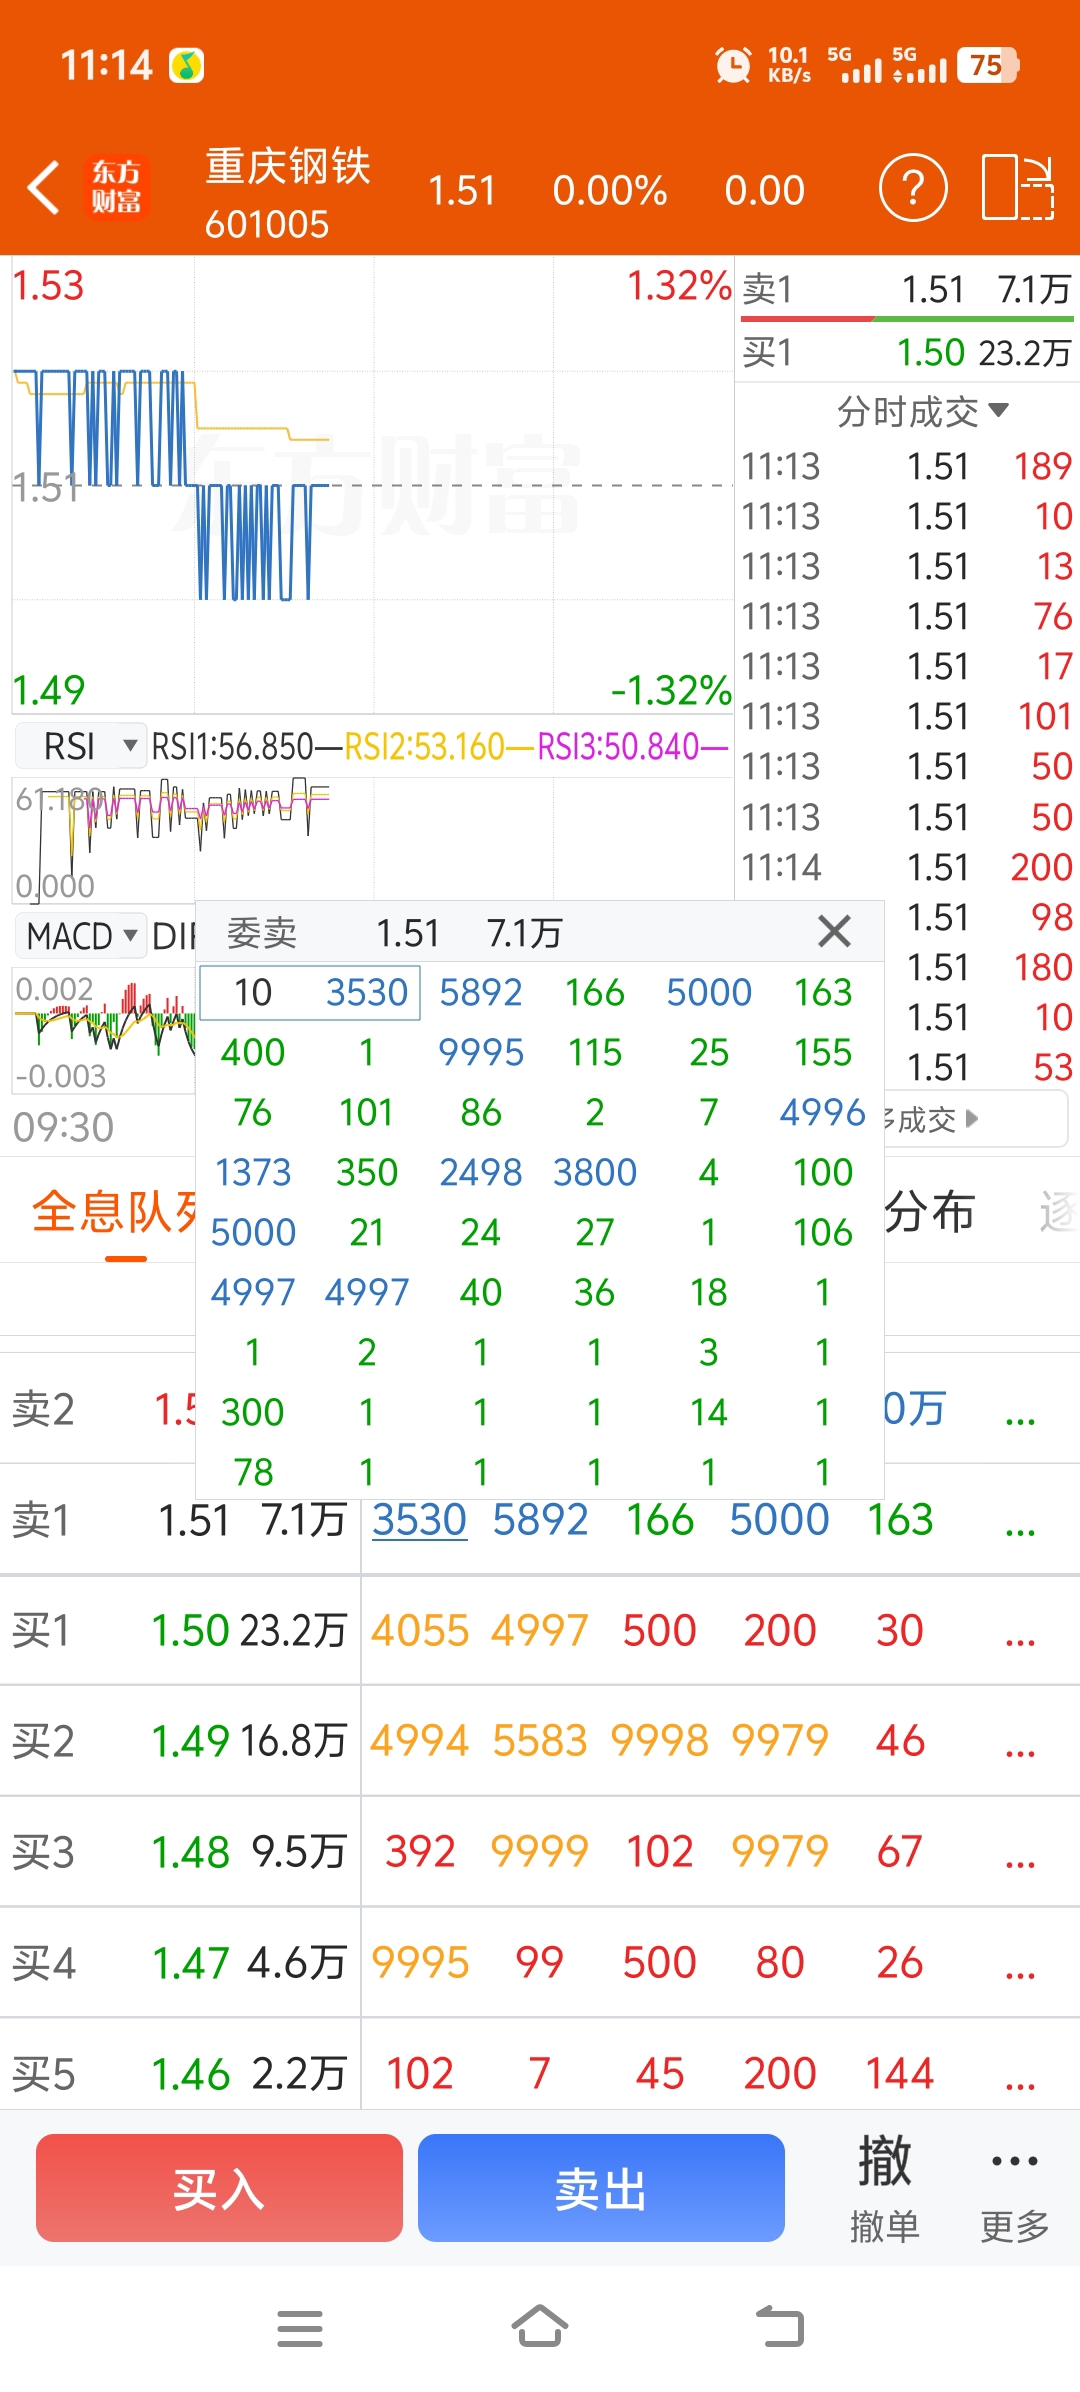Screen dimensions: 1080x2392
Task: Tap the 买1 1.50 23.2万 quote row
Action: tap(907, 352)
